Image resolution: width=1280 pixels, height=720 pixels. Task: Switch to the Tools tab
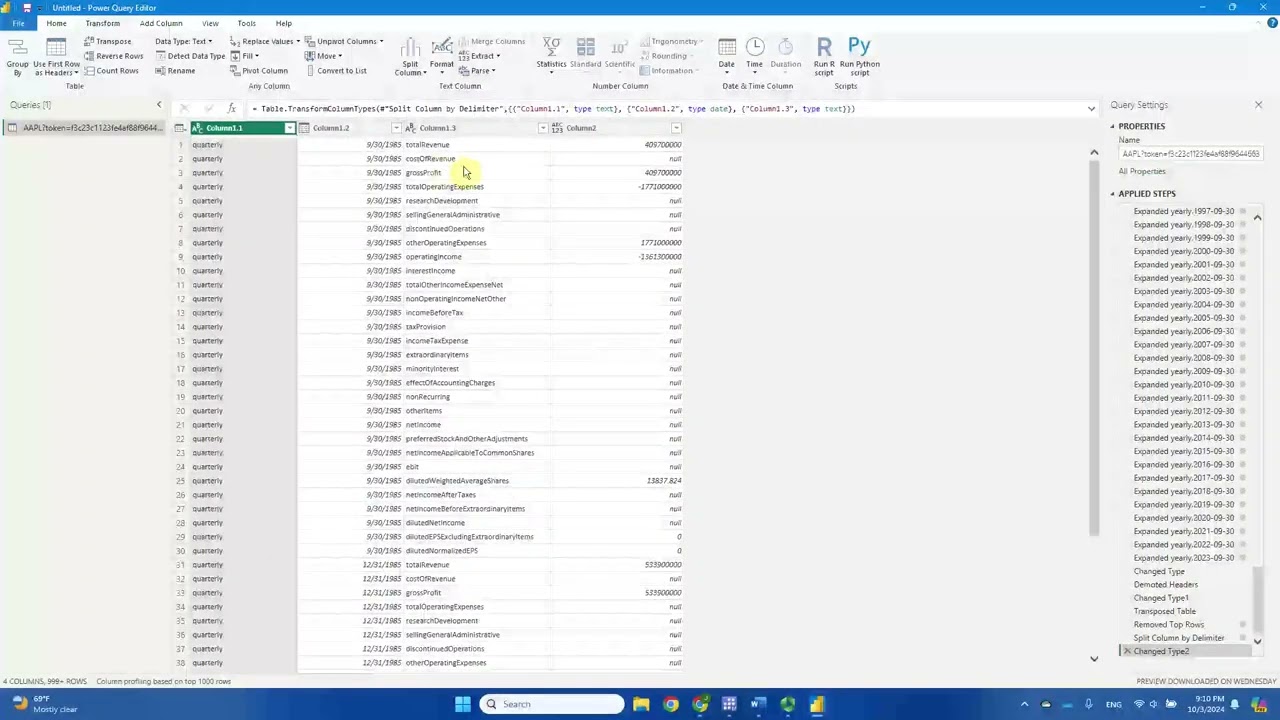(246, 23)
